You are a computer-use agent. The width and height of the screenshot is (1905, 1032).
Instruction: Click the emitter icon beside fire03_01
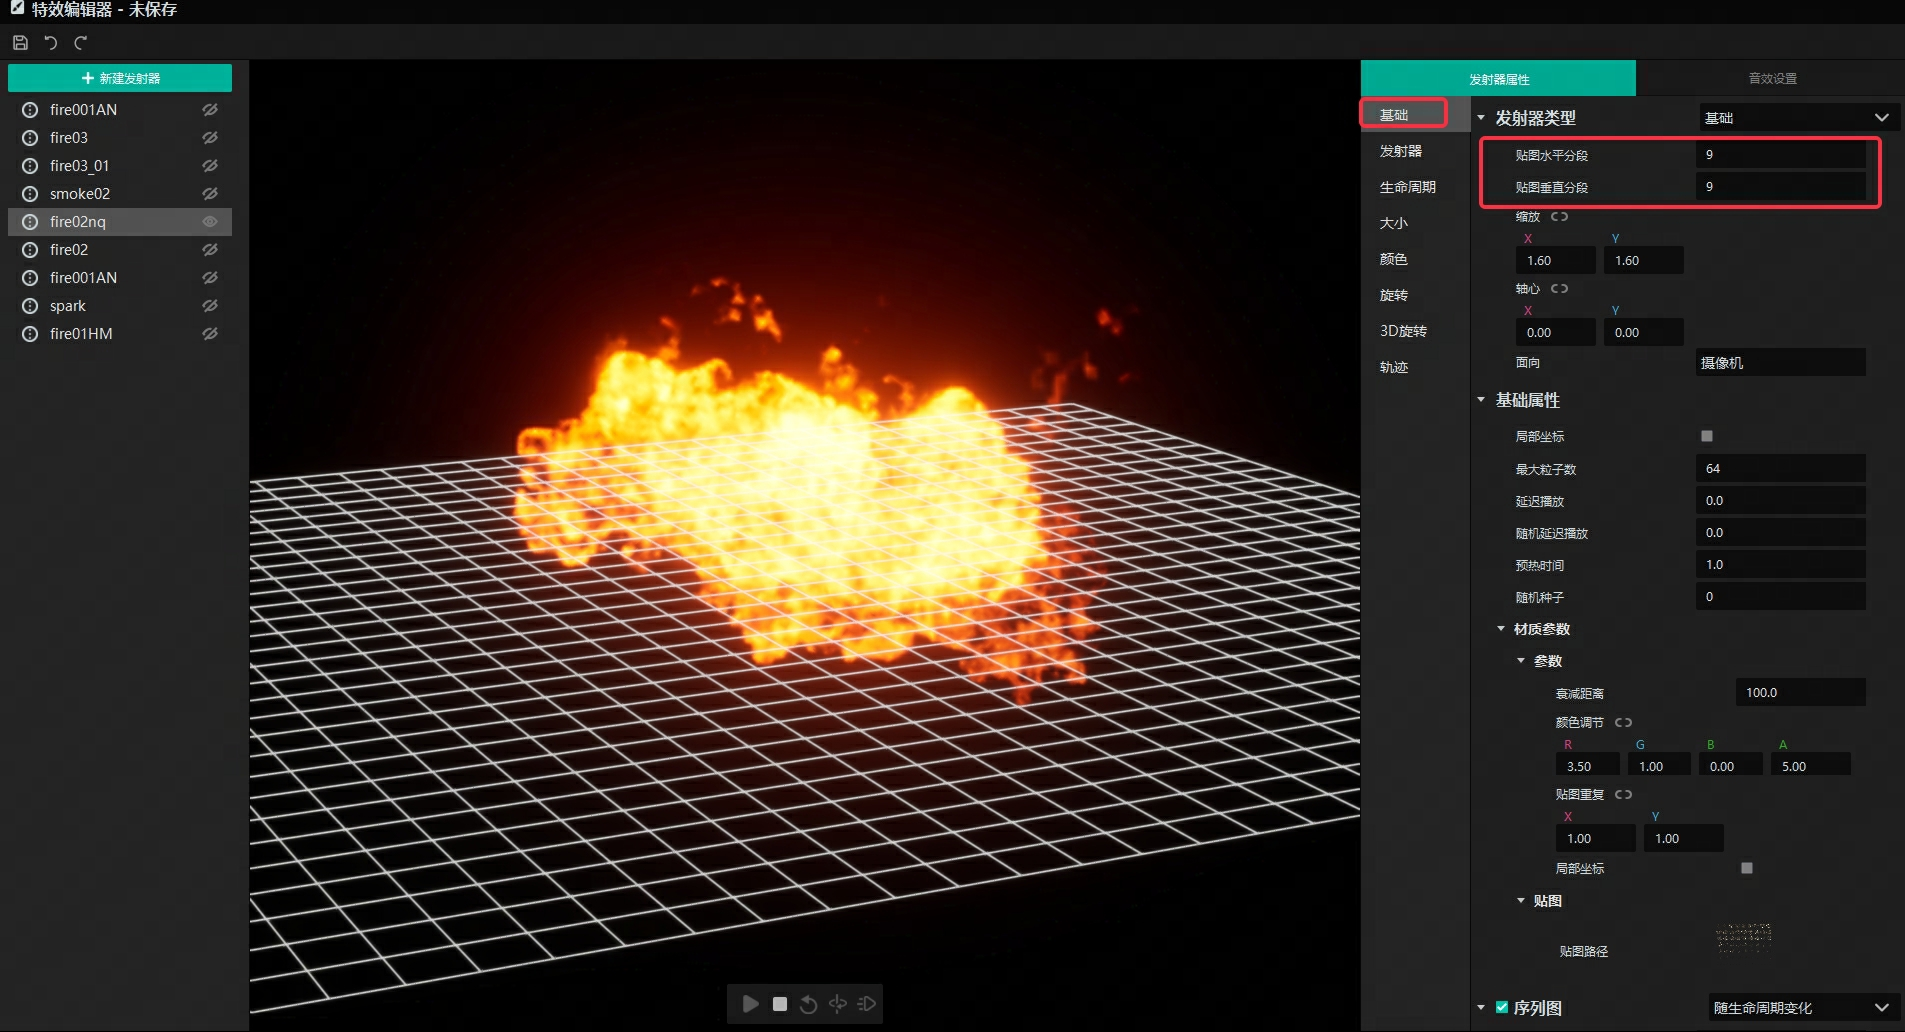(30, 166)
